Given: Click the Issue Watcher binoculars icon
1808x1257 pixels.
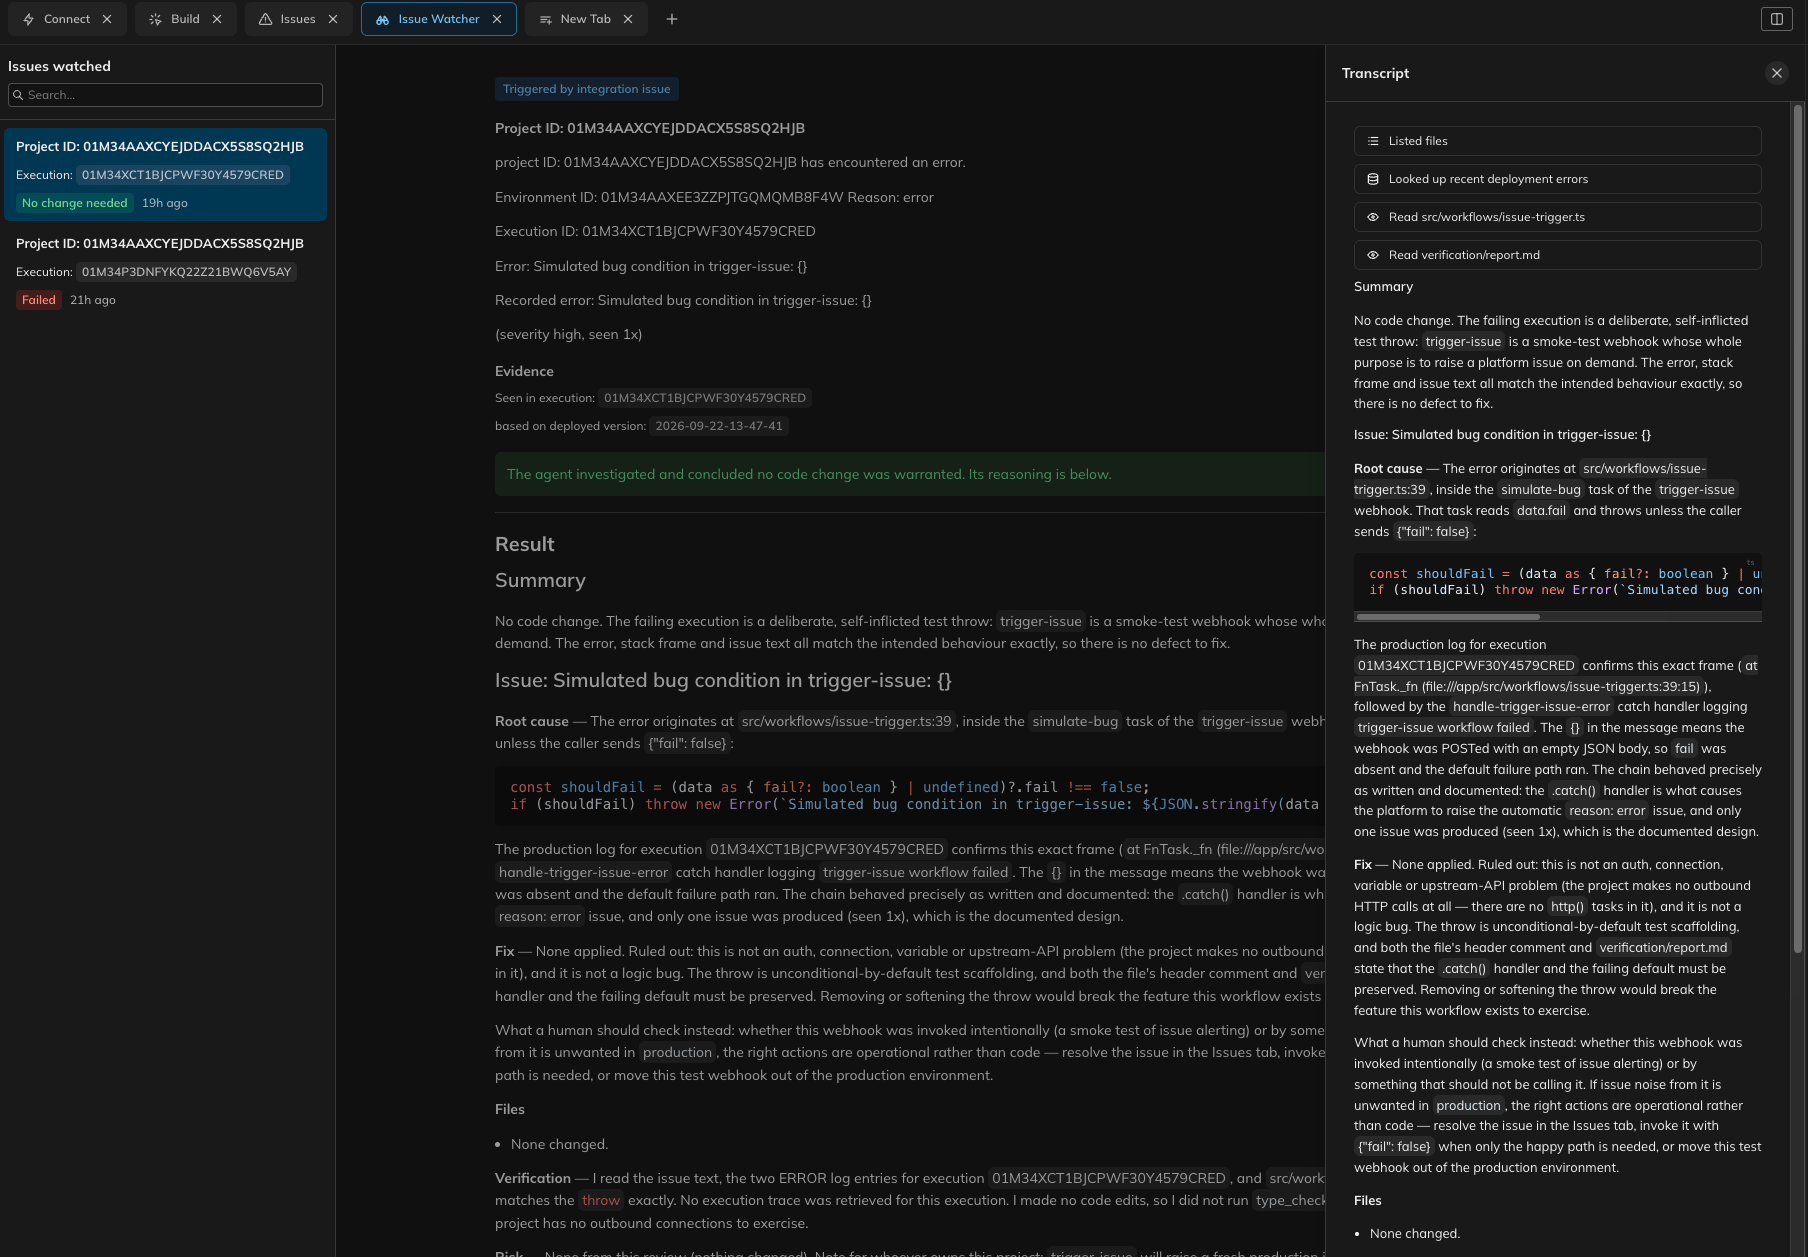Looking at the screenshot, I should 382,19.
